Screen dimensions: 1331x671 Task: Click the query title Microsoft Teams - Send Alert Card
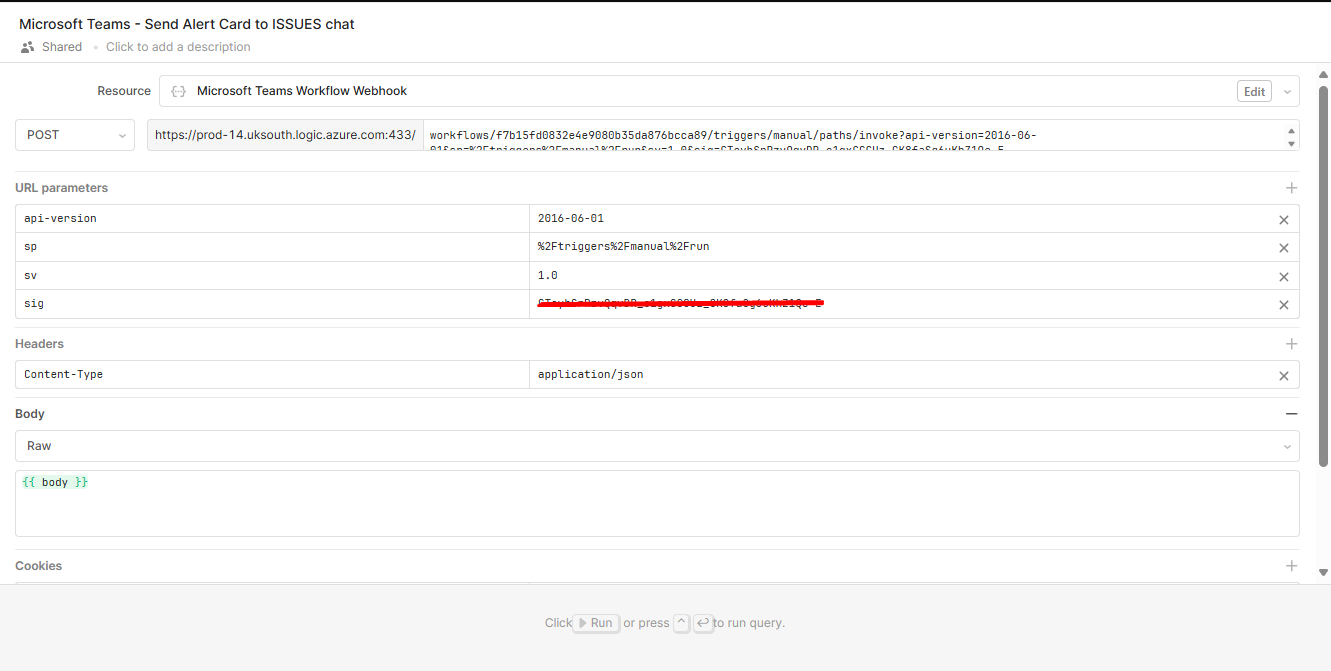pos(187,24)
